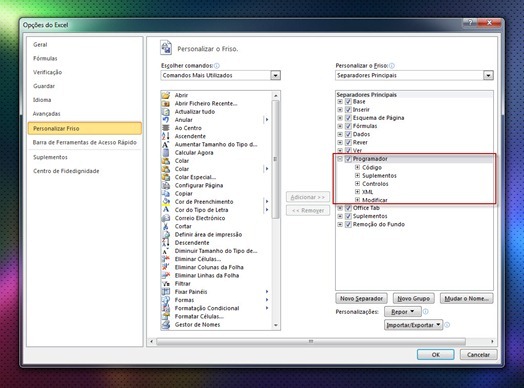Click the Novo Grupo button
This screenshot has width=524, height=388.
click(x=414, y=298)
